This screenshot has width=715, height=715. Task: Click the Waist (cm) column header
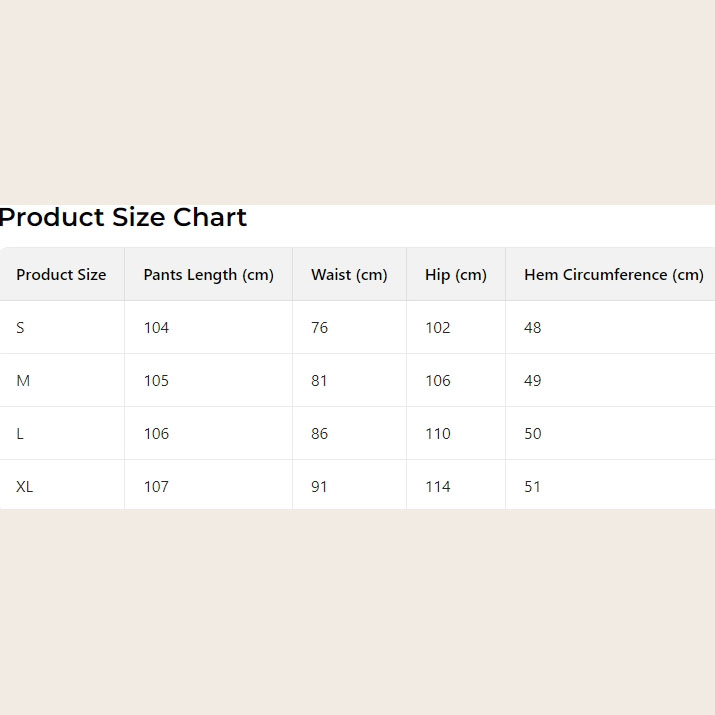coord(349,275)
